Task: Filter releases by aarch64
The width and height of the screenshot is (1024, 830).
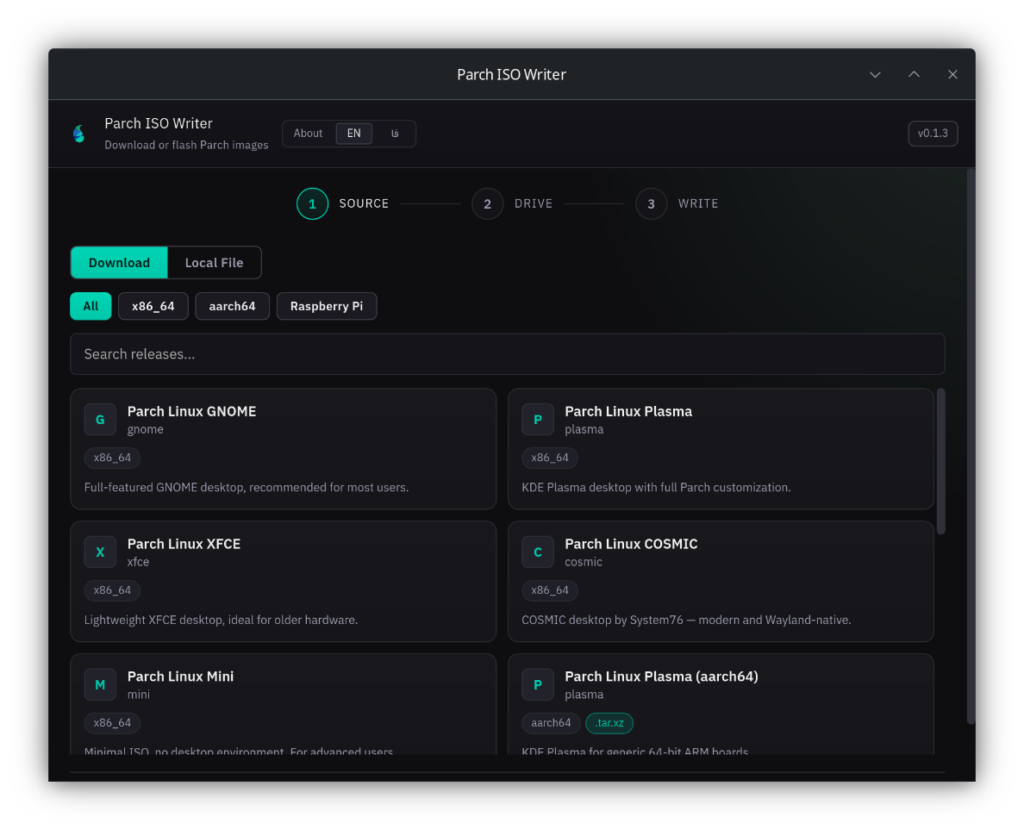Action: [x=232, y=306]
